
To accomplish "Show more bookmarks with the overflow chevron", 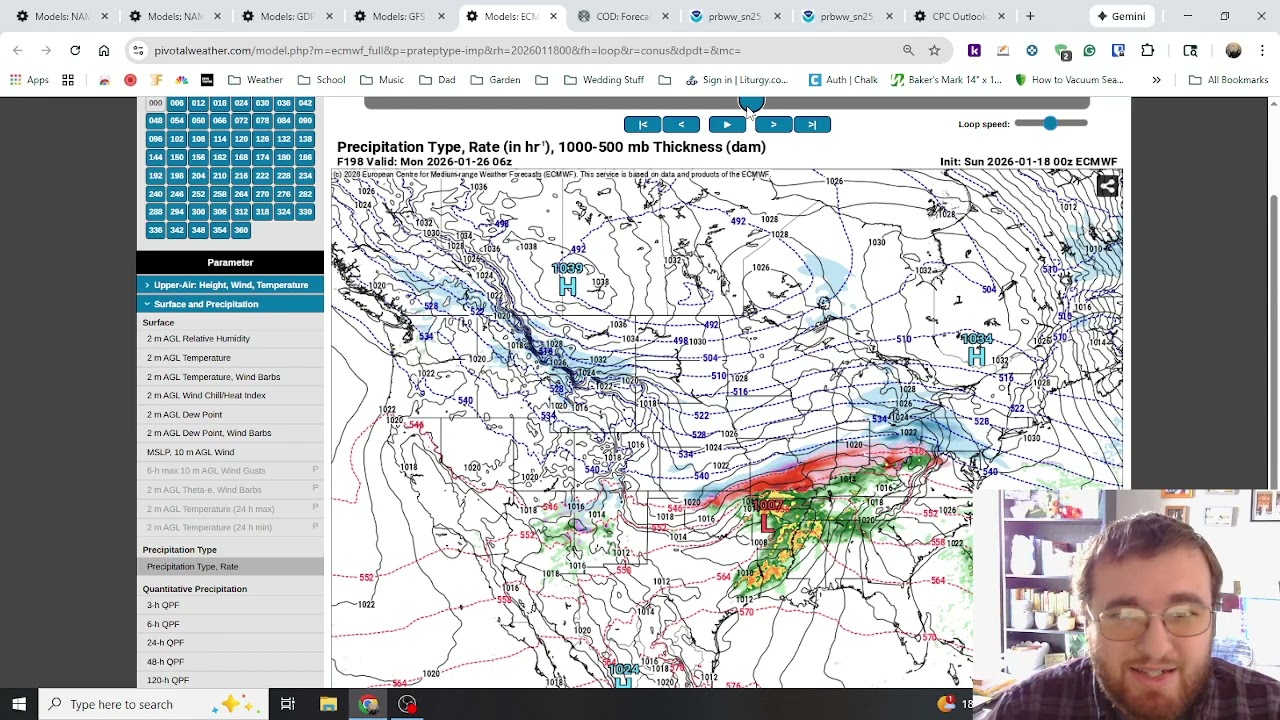I will [1156, 80].
